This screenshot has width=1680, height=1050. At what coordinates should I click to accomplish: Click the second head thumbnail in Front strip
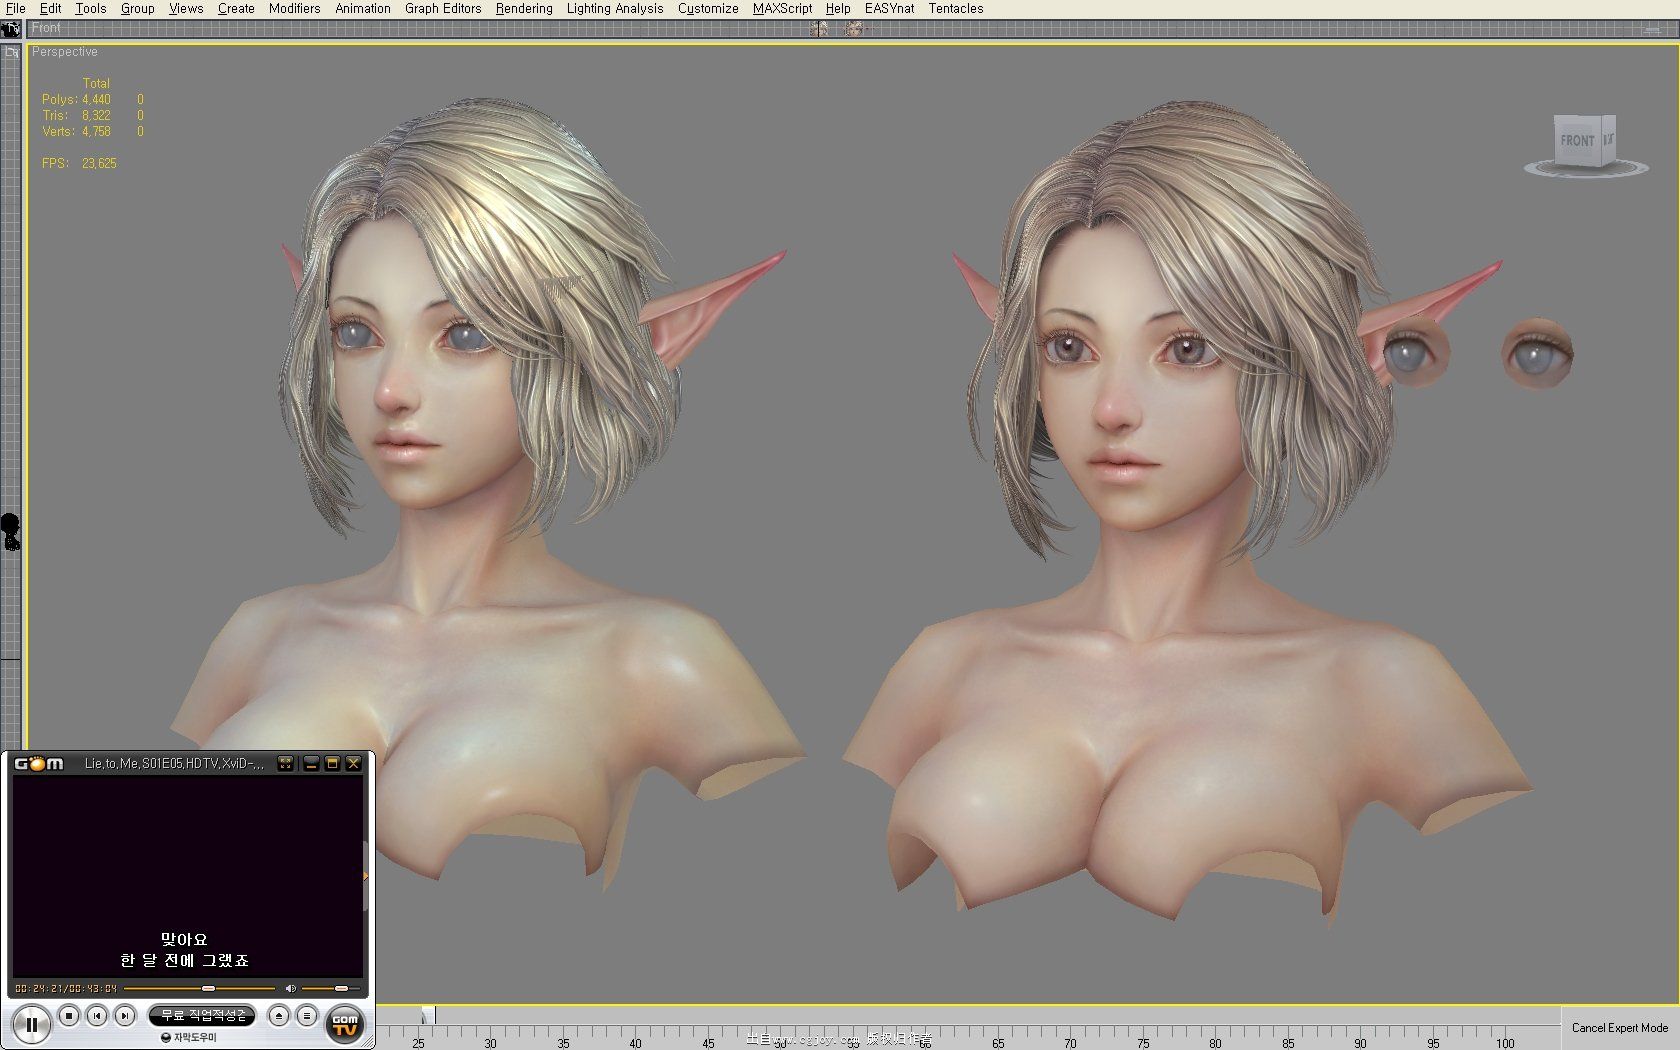point(853,29)
